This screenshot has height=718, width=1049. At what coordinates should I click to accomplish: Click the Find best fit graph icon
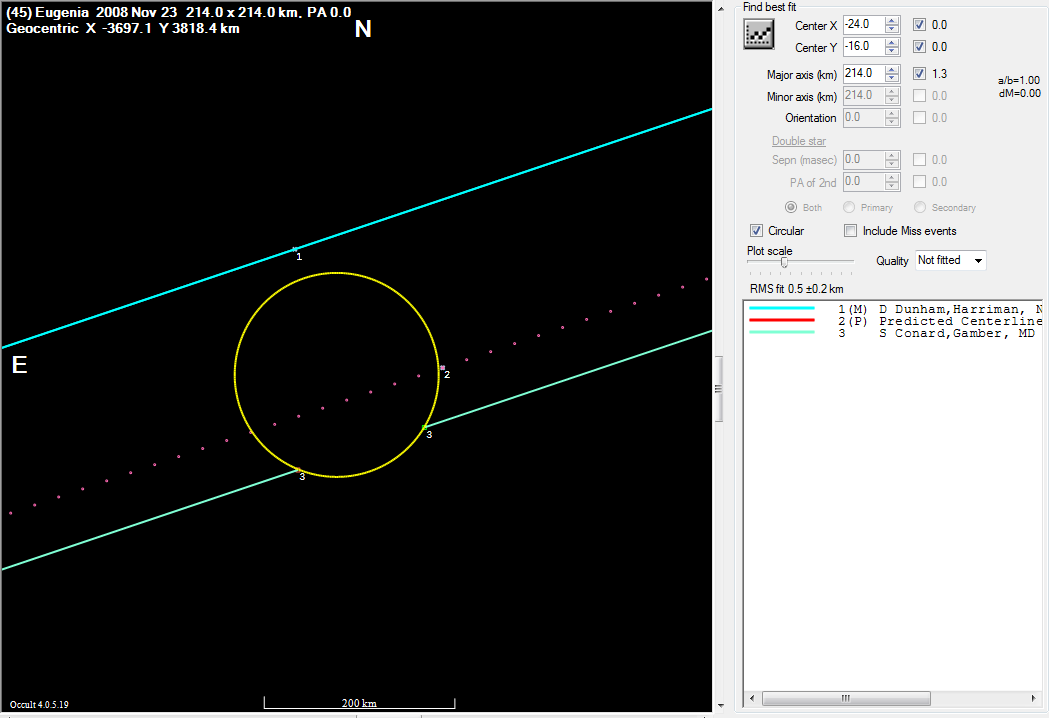click(x=761, y=34)
